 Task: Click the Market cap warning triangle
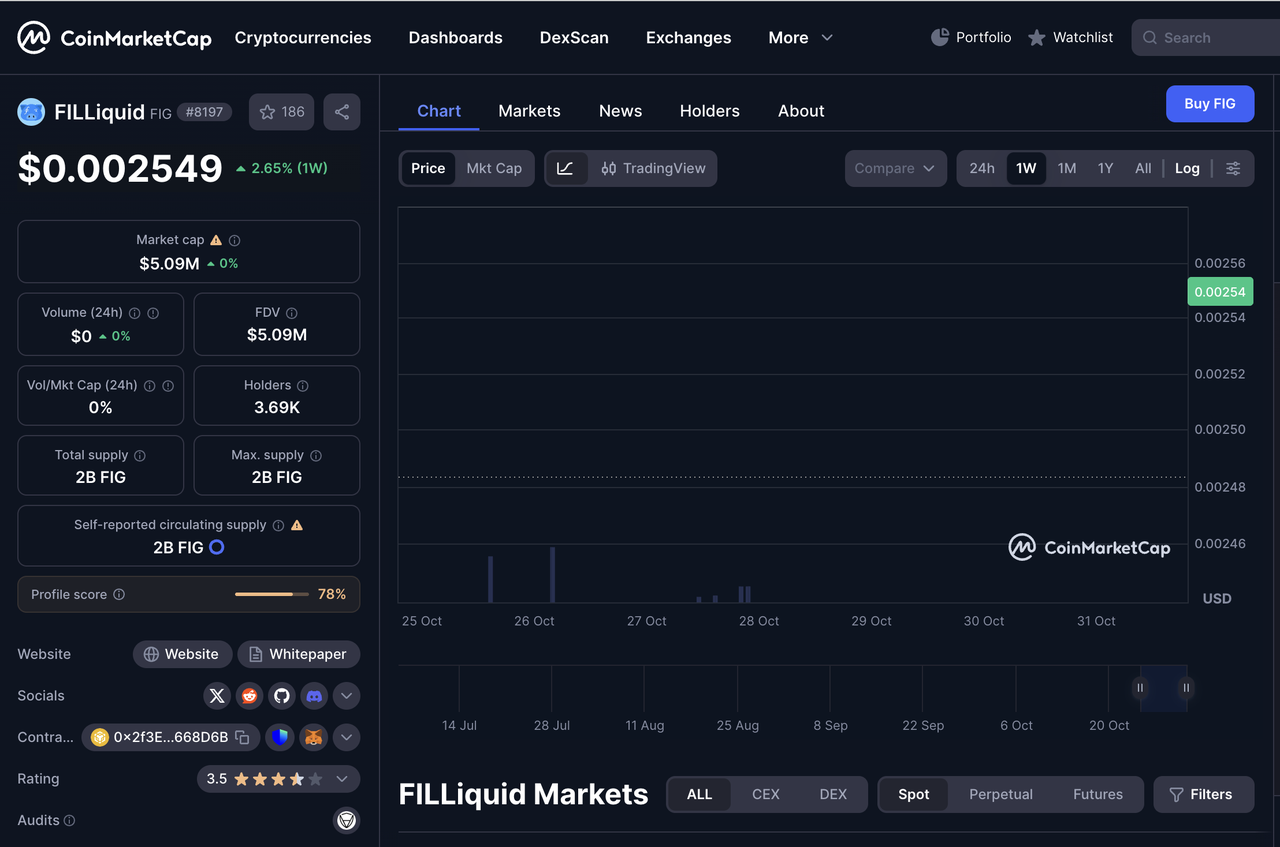tap(216, 240)
